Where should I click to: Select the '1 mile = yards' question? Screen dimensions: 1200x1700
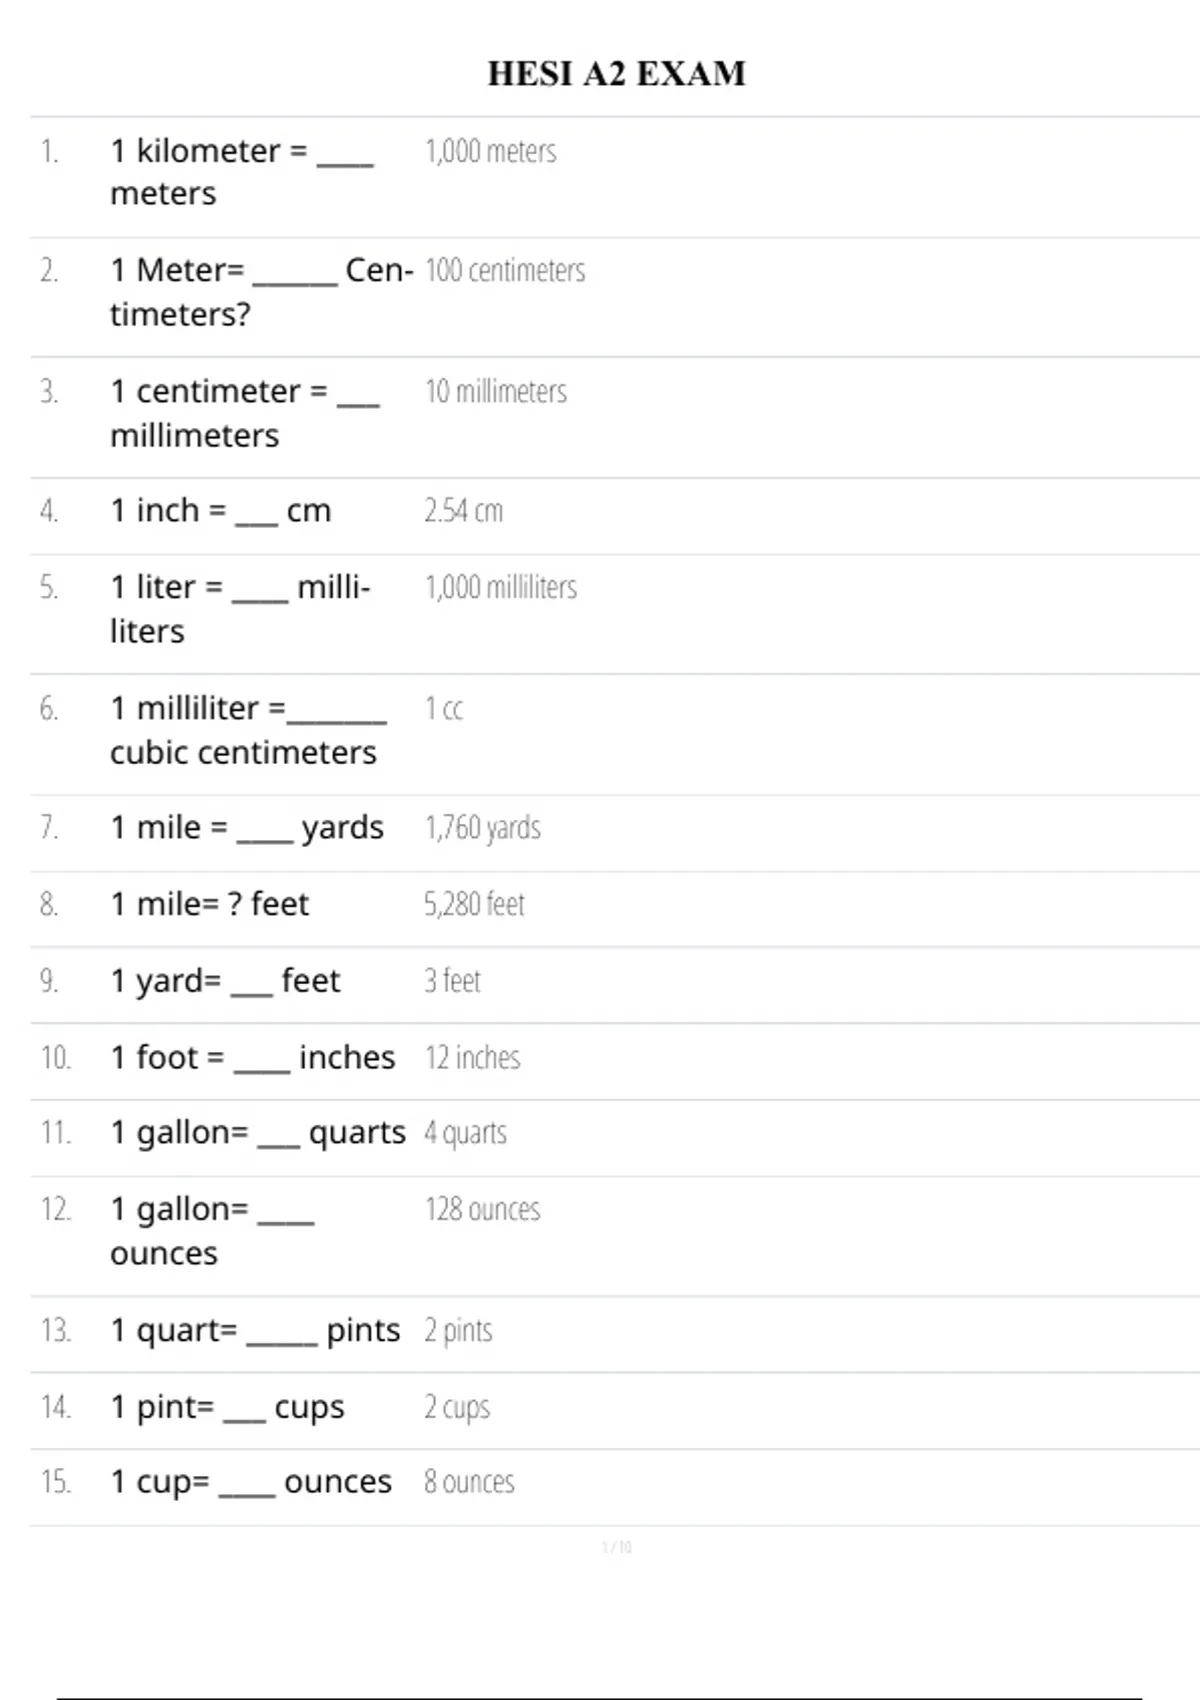[247, 828]
